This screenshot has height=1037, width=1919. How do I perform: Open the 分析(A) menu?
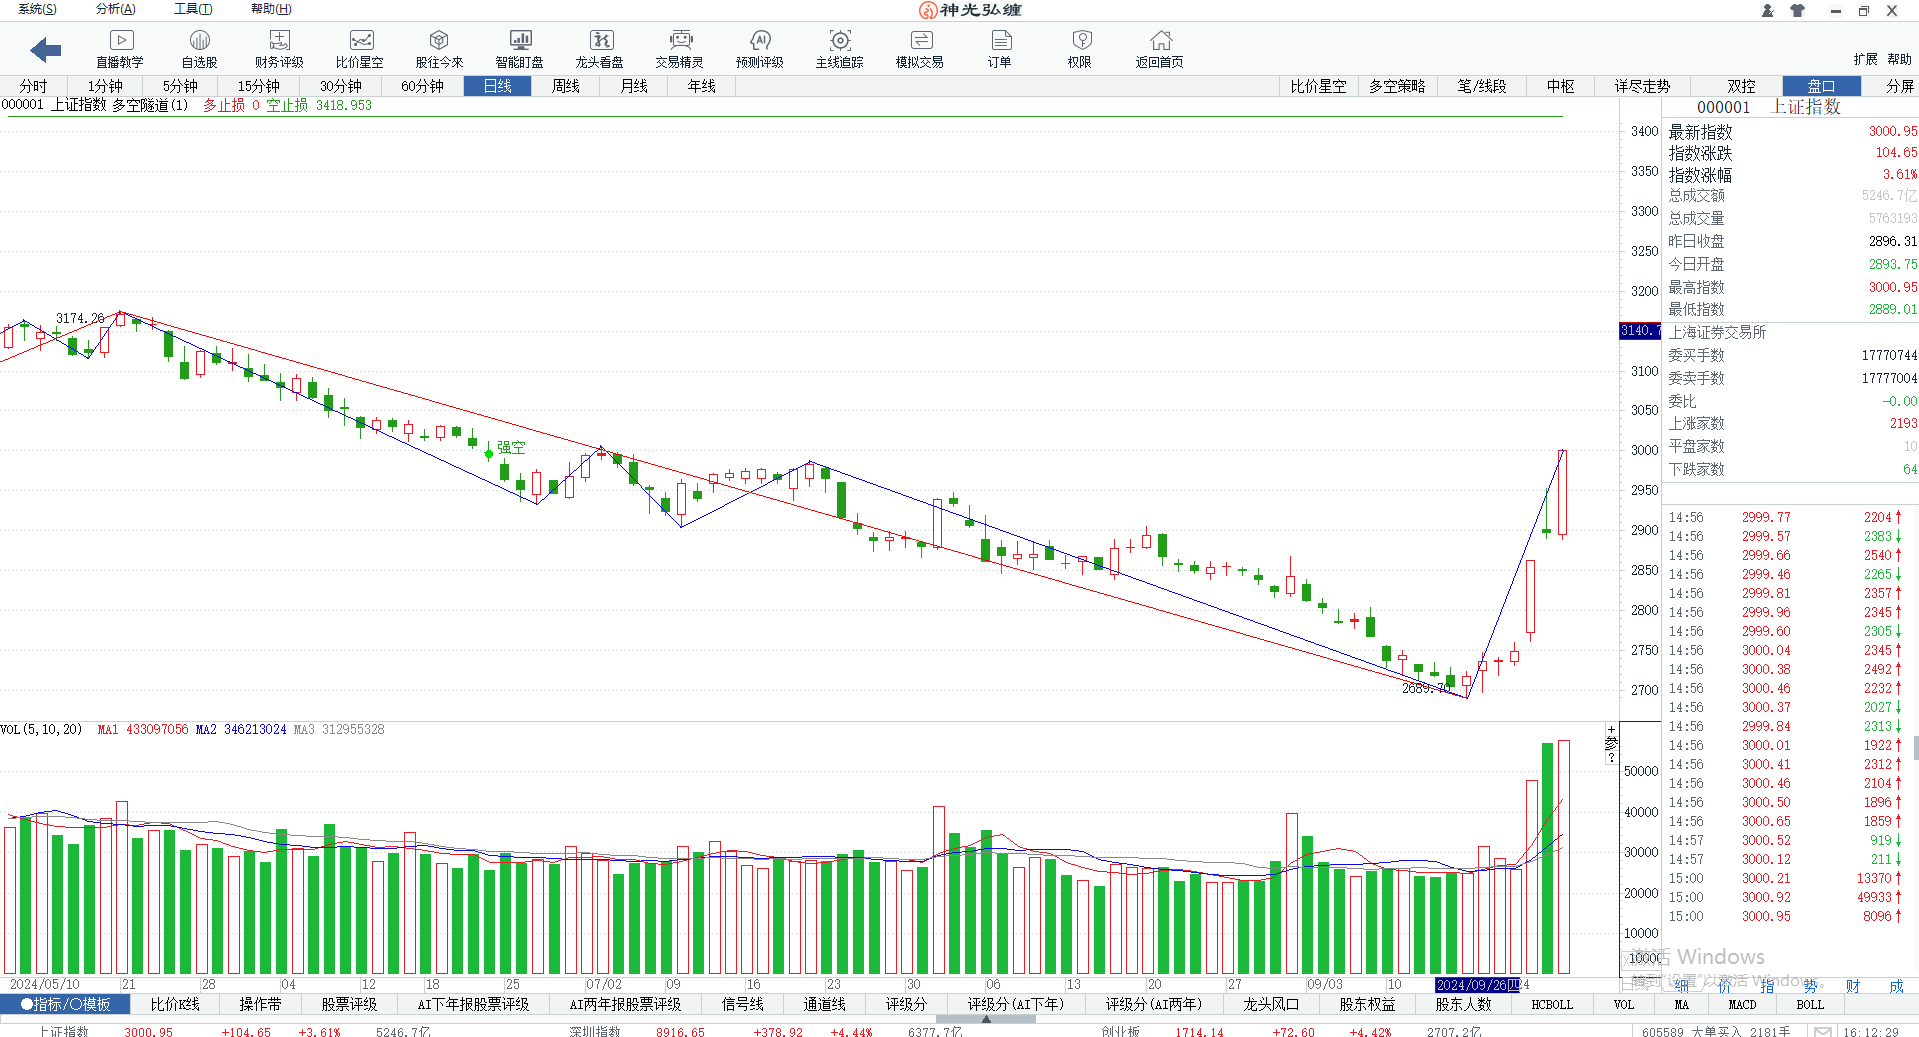[116, 9]
